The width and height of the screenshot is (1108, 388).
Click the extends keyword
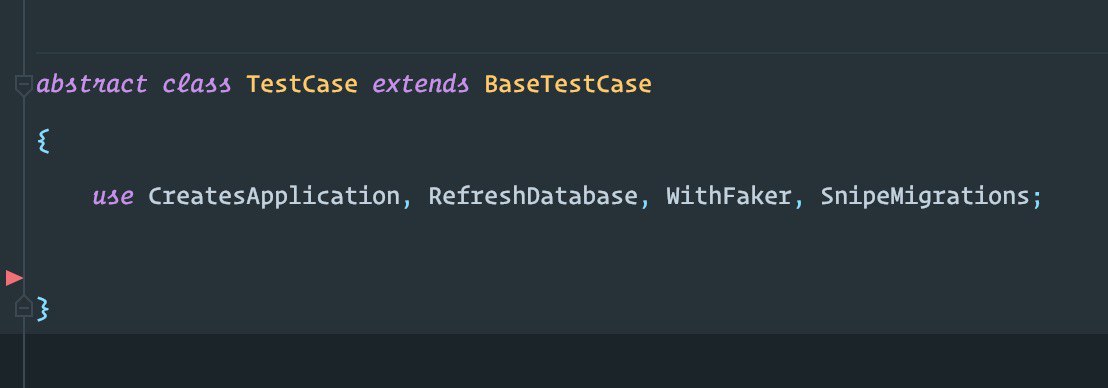click(420, 84)
